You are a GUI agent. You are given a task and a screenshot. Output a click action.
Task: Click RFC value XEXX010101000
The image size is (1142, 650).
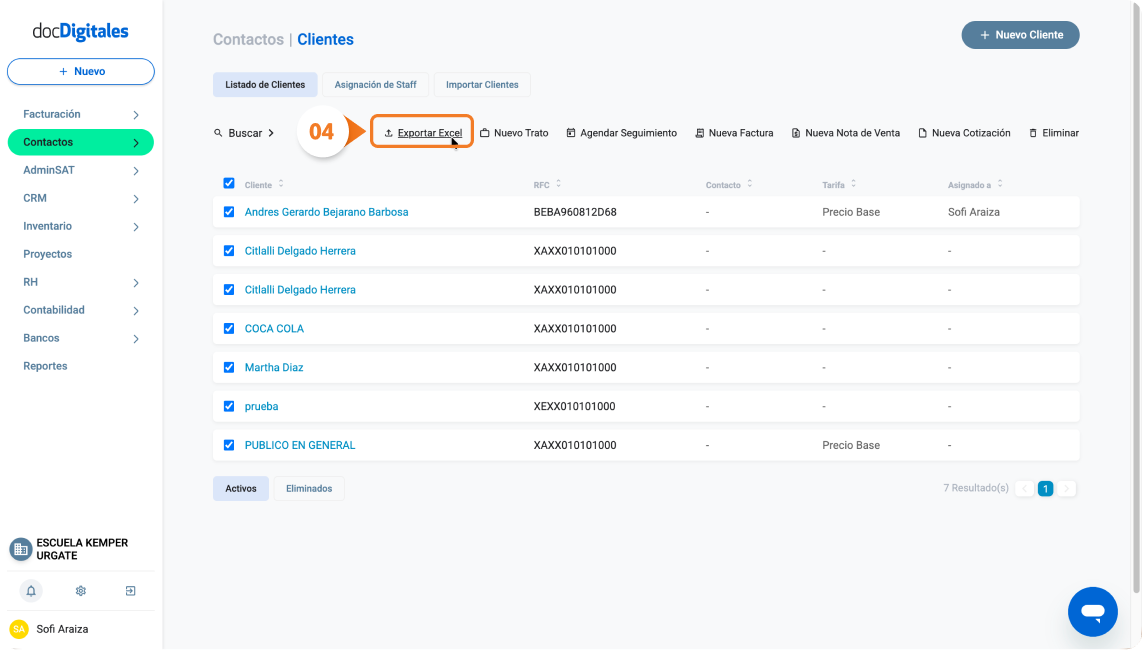pyautogui.click(x=574, y=407)
